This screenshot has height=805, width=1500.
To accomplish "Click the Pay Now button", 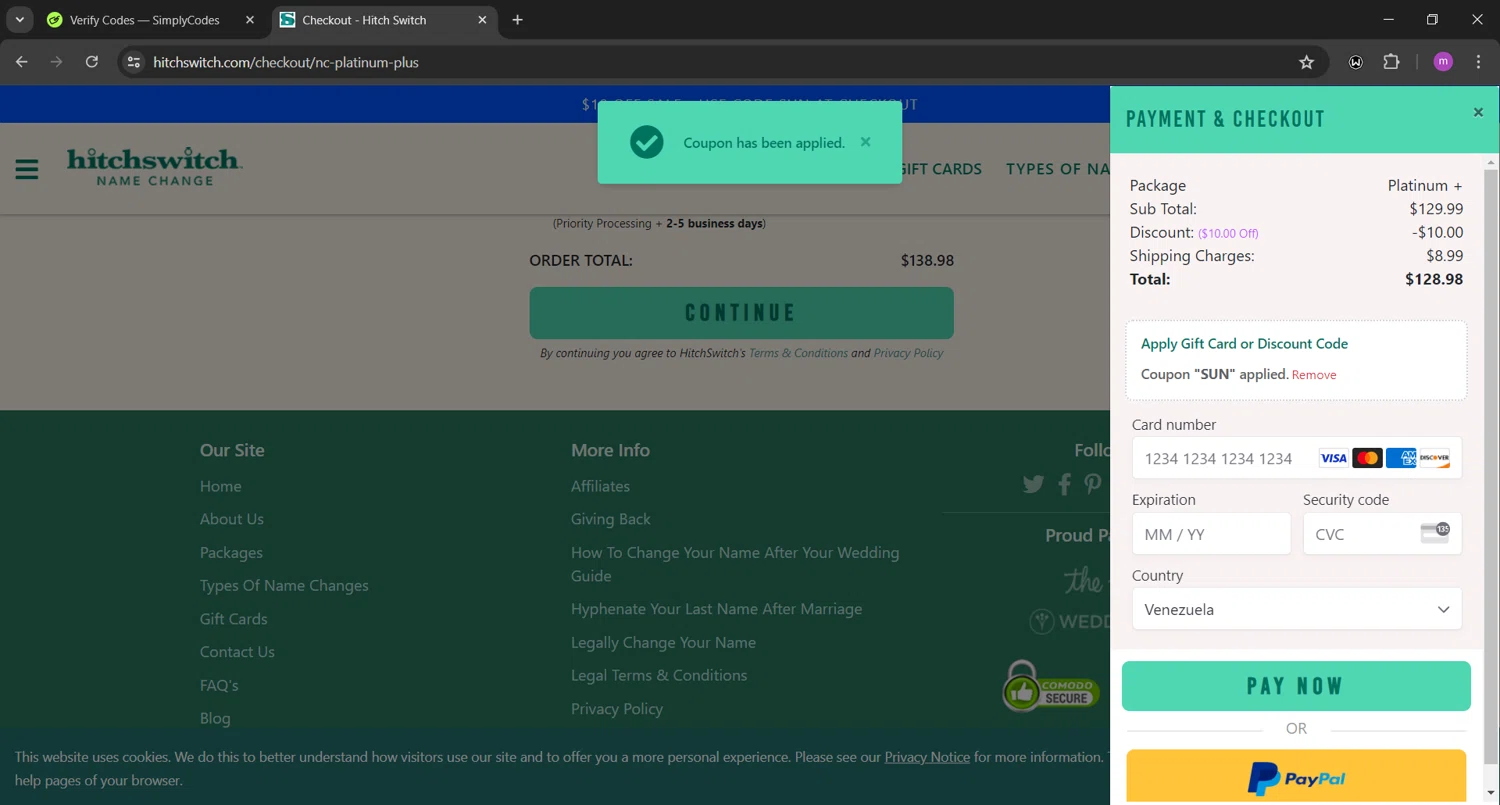I will [1296, 686].
